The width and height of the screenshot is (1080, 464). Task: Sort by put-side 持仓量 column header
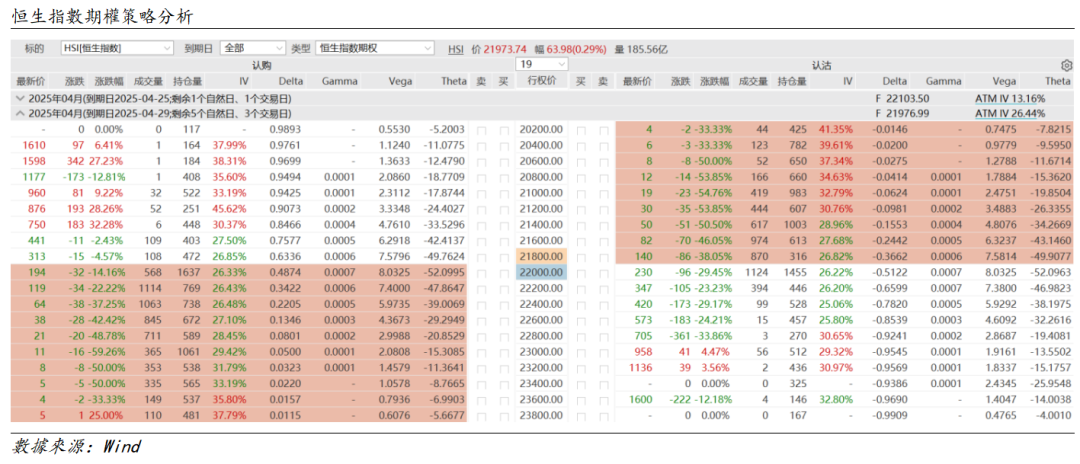tap(792, 81)
